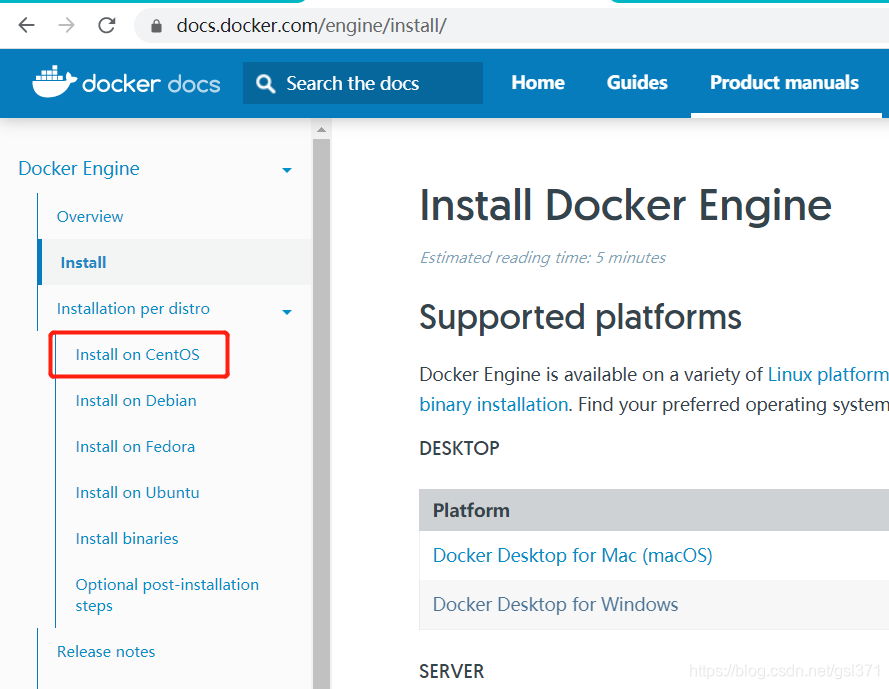Click the Docker whale logo
Image resolution: width=889 pixels, height=689 pixels.
54,82
